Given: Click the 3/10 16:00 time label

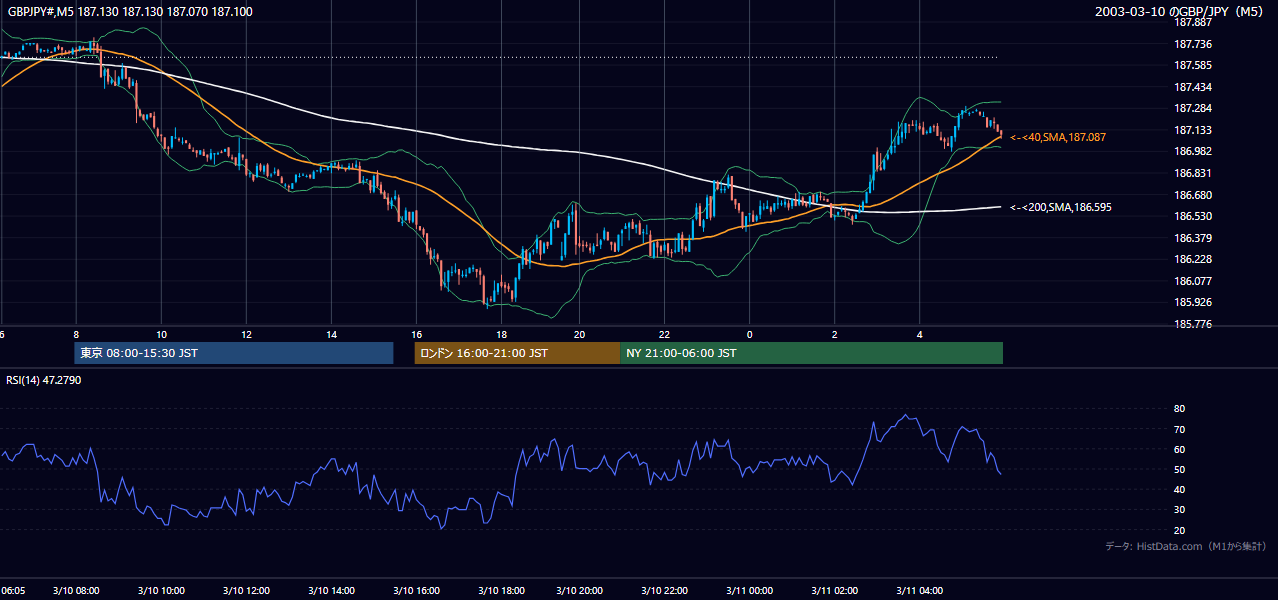Looking at the screenshot, I should coord(417,591).
